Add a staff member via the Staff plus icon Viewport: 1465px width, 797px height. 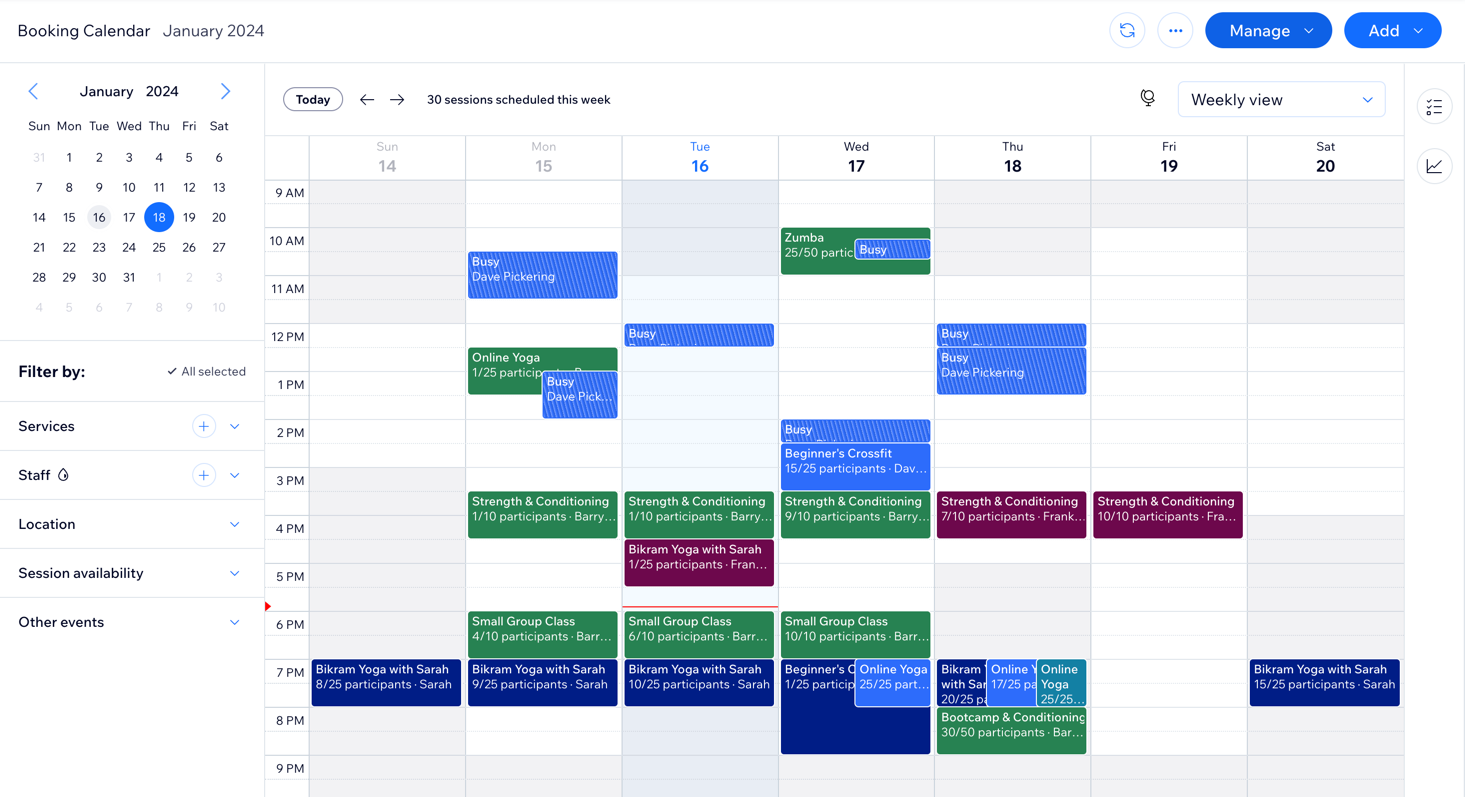click(x=203, y=475)
